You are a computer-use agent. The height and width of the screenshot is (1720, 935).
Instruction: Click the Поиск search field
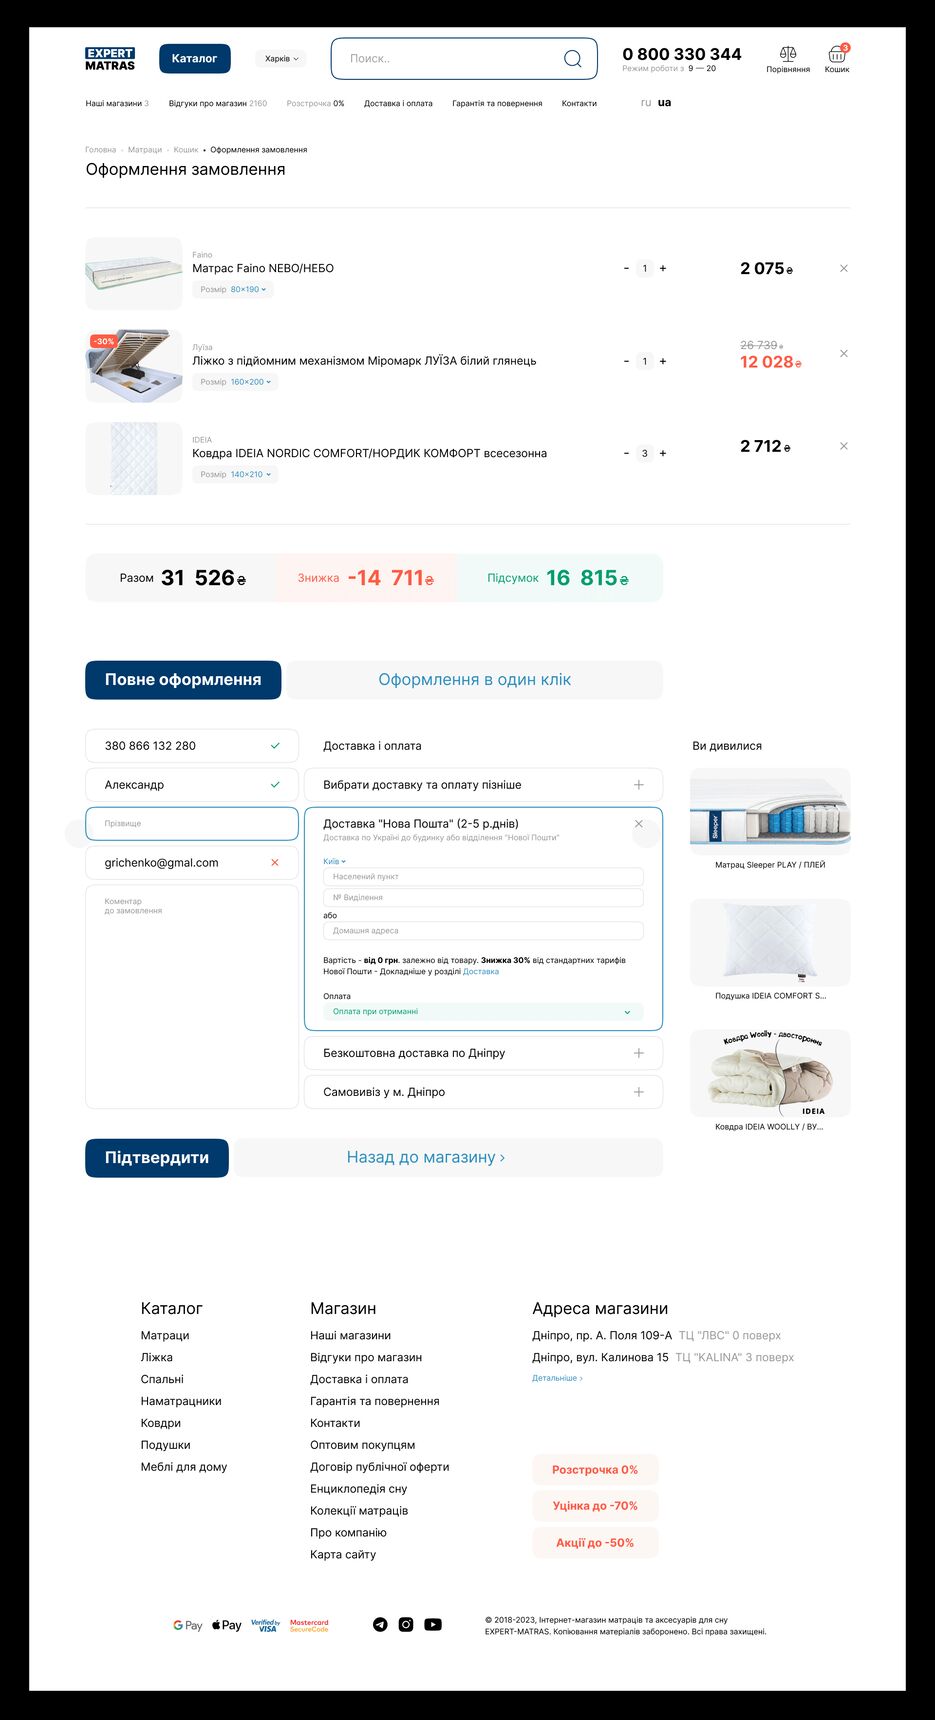tap(464, 59)
